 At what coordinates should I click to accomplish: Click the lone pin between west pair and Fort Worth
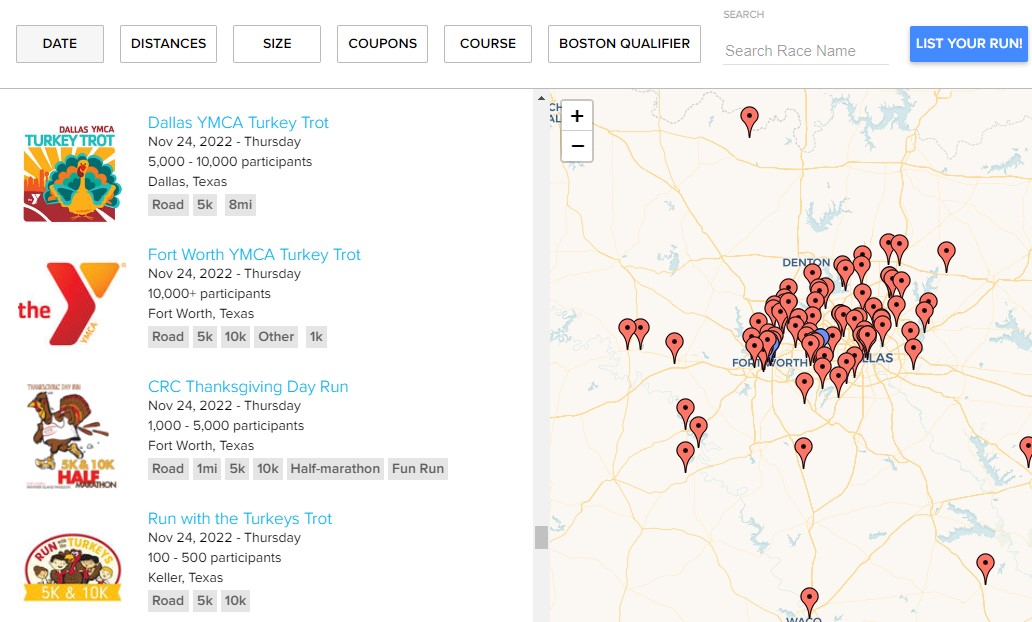tap(674, 346)
